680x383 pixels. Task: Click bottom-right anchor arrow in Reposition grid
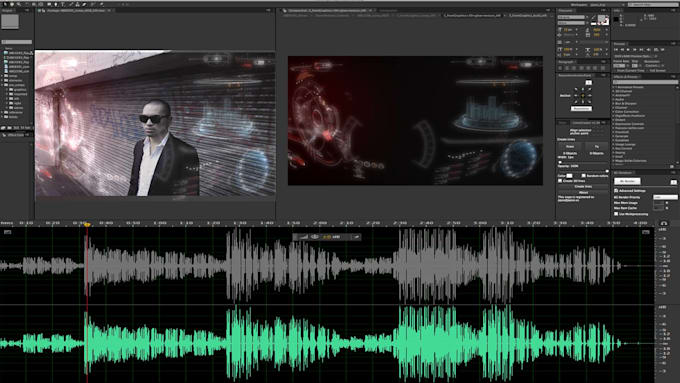(x=589, y=101)
